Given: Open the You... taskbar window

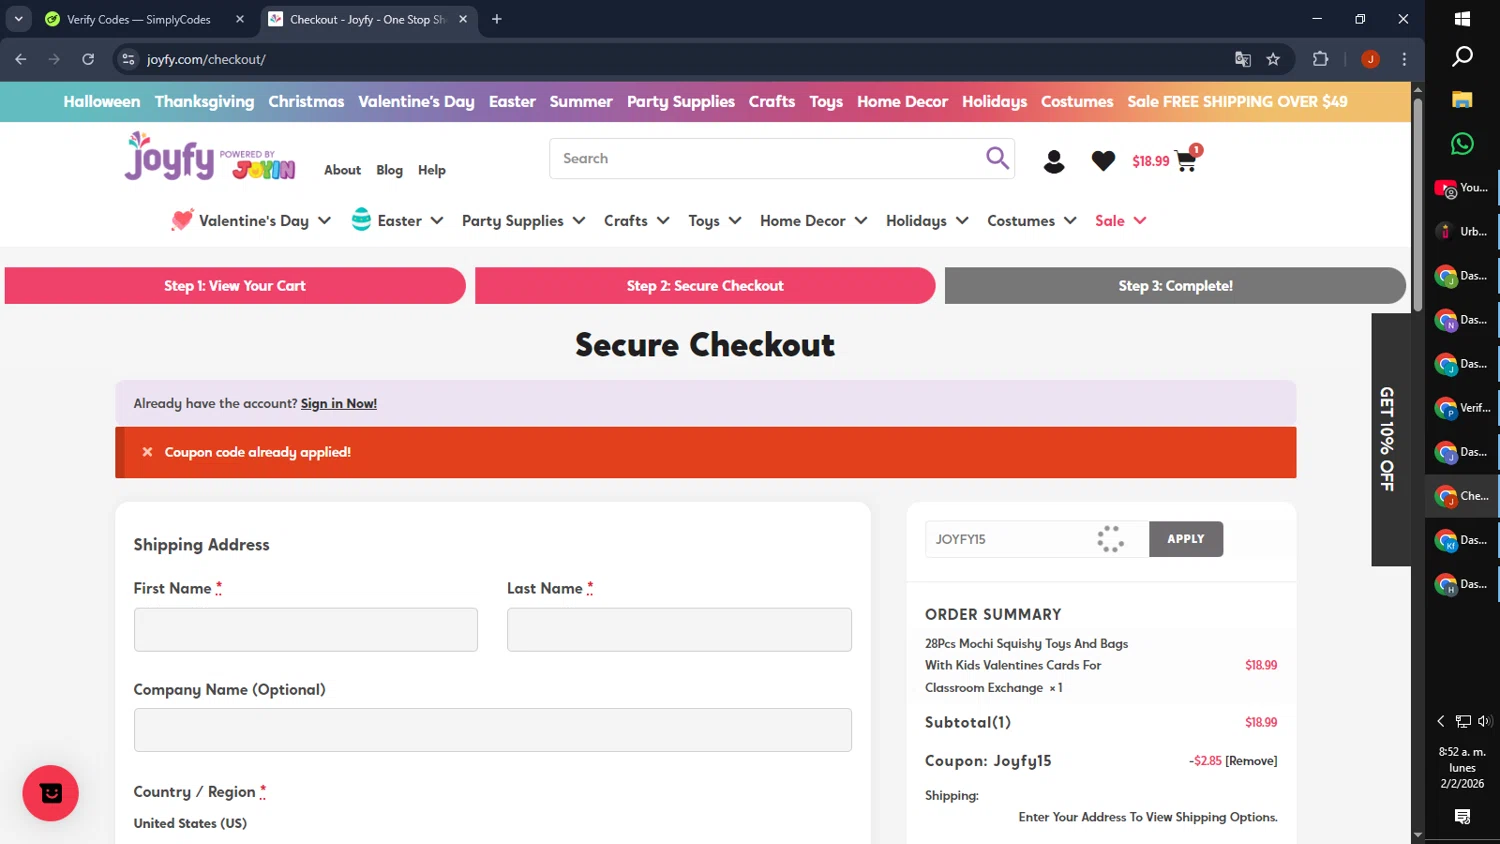Looking at the screenshot, I should coord(1462,188).
